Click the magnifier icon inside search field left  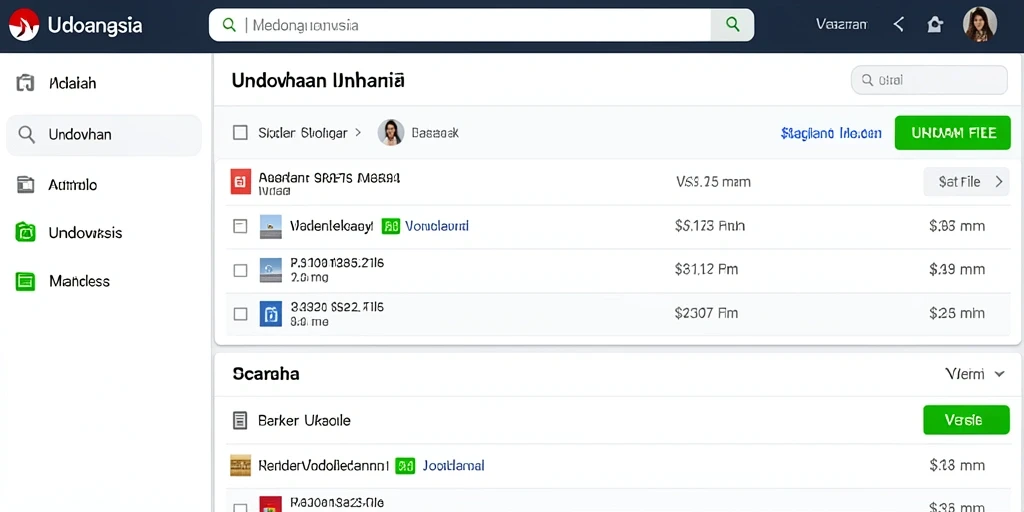coord(229,25)
